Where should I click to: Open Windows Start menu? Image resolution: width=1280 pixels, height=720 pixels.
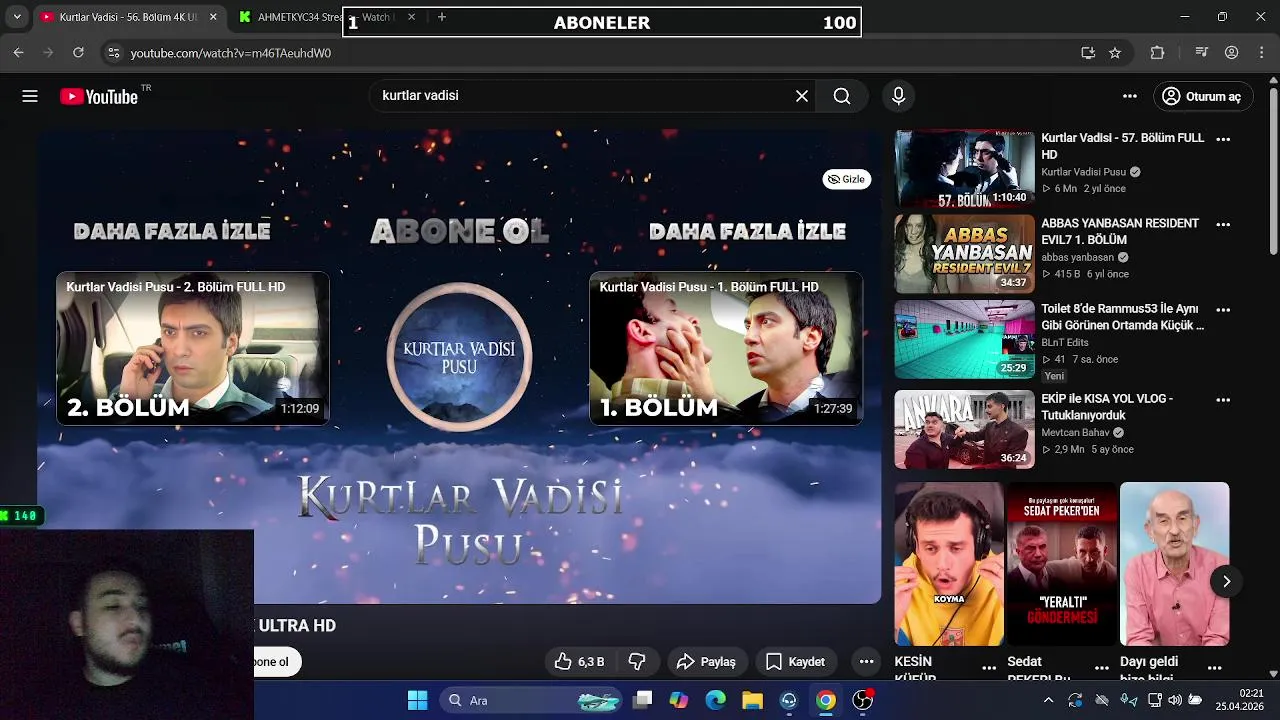click(x=418, y=700)
